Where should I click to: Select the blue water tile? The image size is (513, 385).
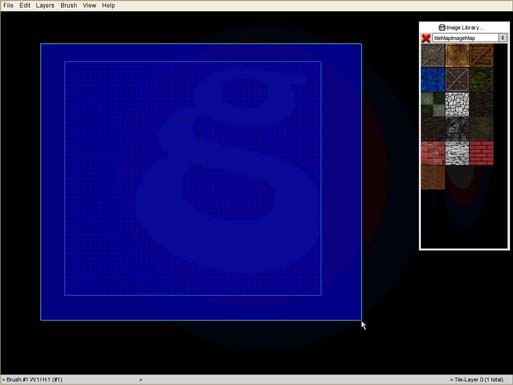pos(433,80)
